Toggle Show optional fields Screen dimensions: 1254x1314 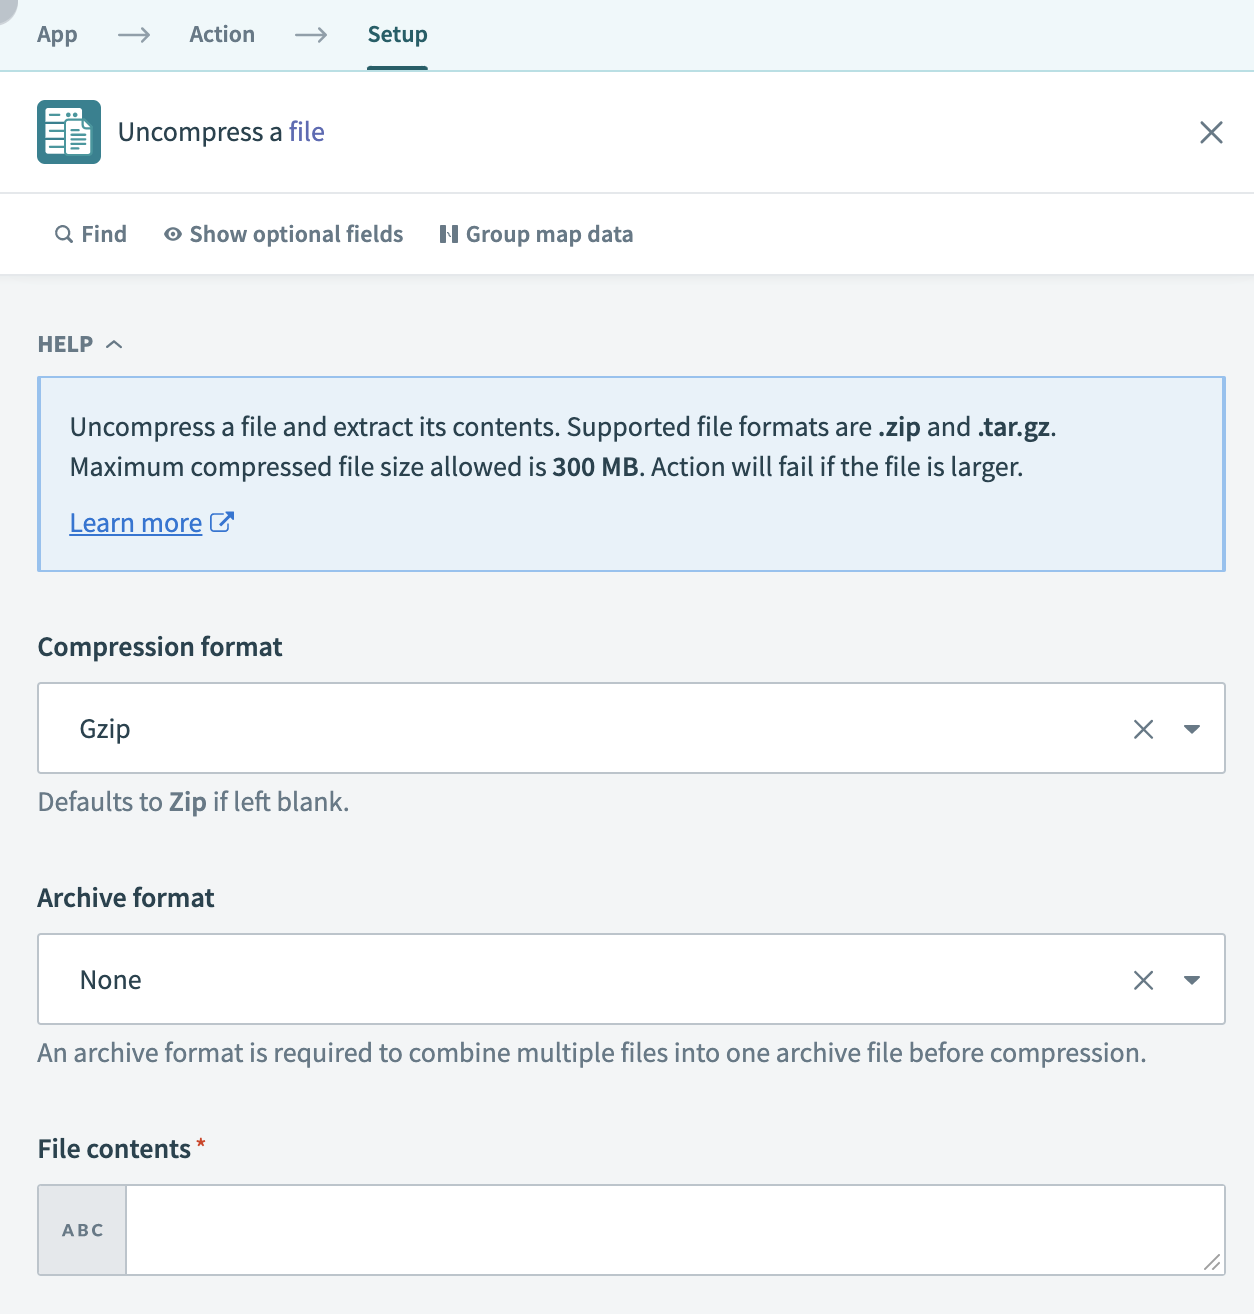(x=284, y=234)
